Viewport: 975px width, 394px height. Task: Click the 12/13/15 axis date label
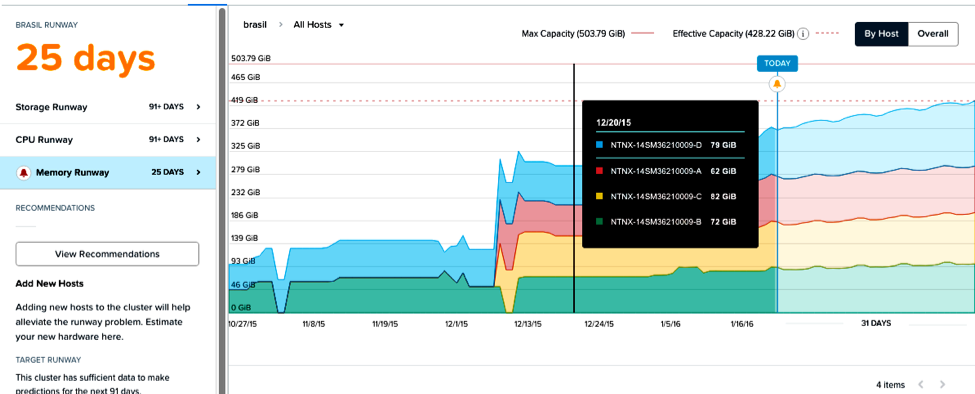(527, 324)
